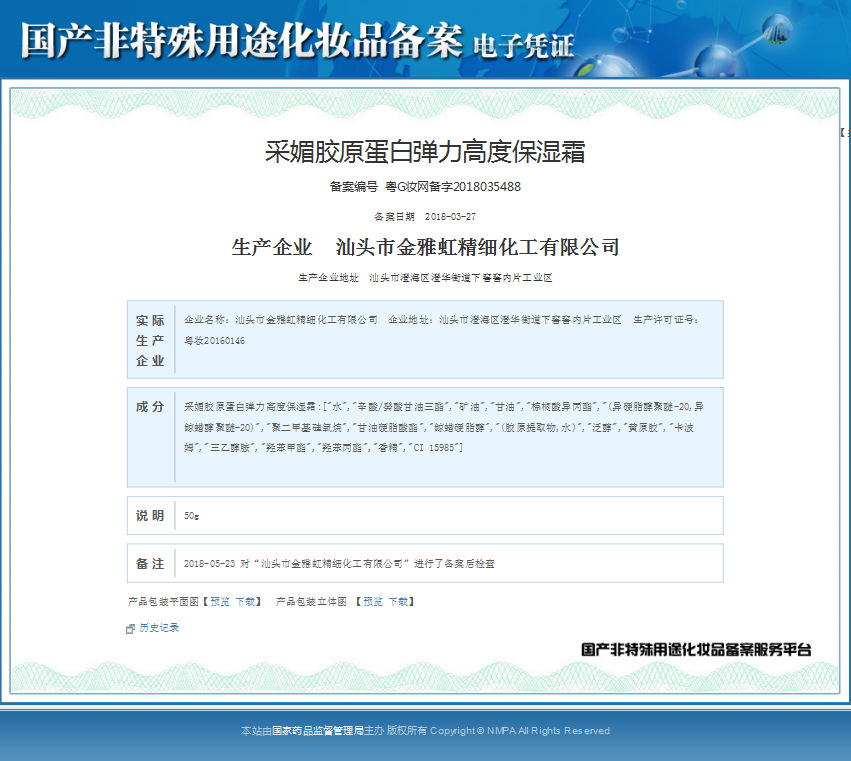Click the Copyright NMPA footer text
This screenshot has height=761, width=851.
pyautogui.click(x=520, y=731)
